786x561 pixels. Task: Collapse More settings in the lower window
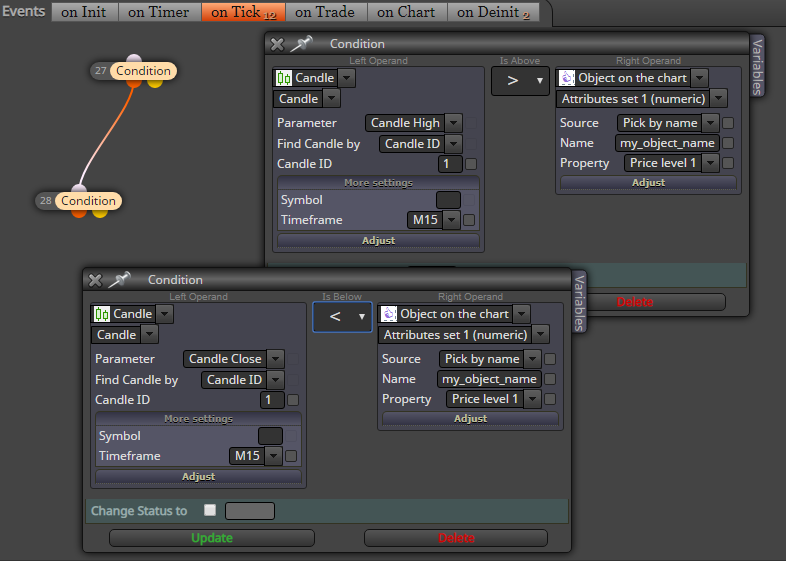pyautogui.click(x=199, y=419)
